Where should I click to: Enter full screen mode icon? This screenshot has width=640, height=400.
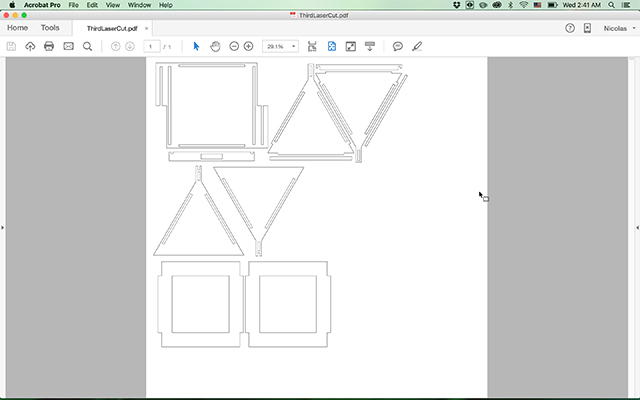[351, 47]
